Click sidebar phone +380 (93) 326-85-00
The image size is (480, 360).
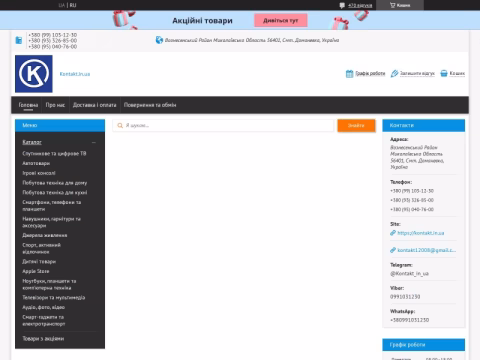412,200
